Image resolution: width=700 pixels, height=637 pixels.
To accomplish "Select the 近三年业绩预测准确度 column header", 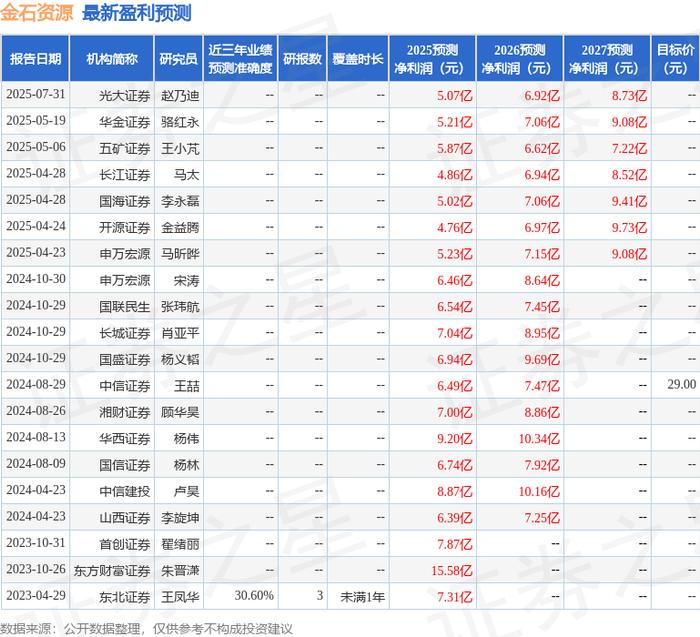I will [x=240, y=58].
